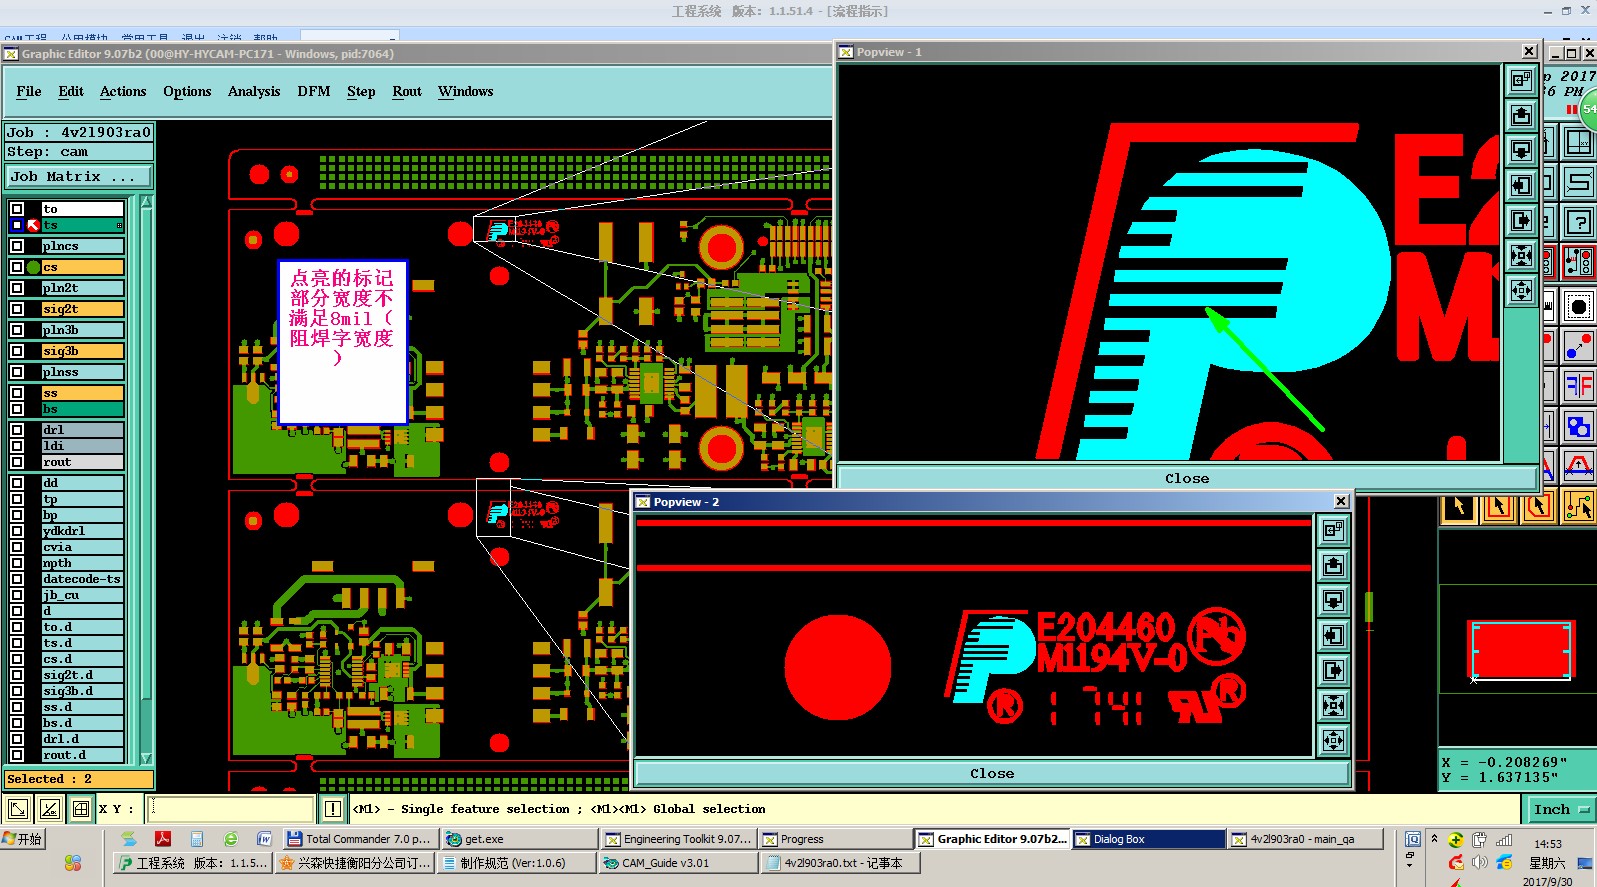Click top popup icon in Popview 2 toolbar
Image resolution: width=1597 pixels, height=887 pixels.
click(x=1333, y=530)
